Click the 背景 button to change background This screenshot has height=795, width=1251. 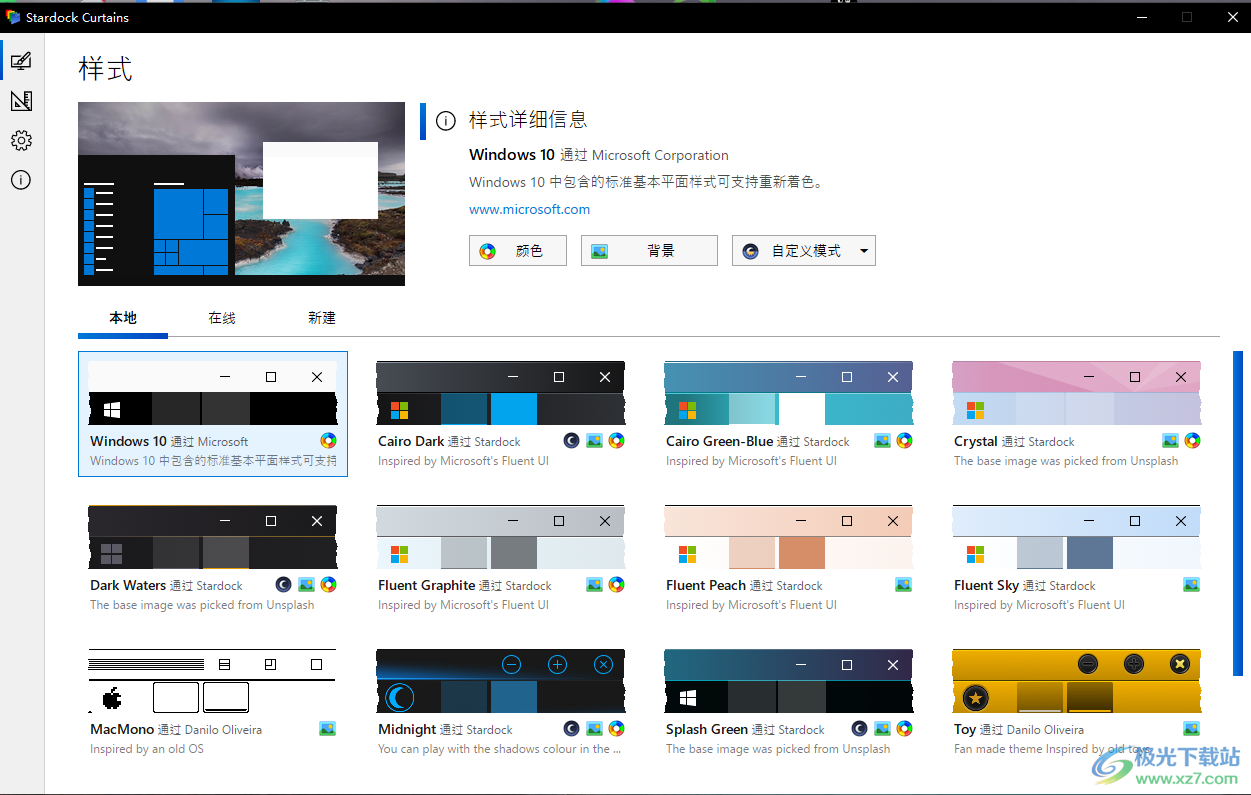648,250
